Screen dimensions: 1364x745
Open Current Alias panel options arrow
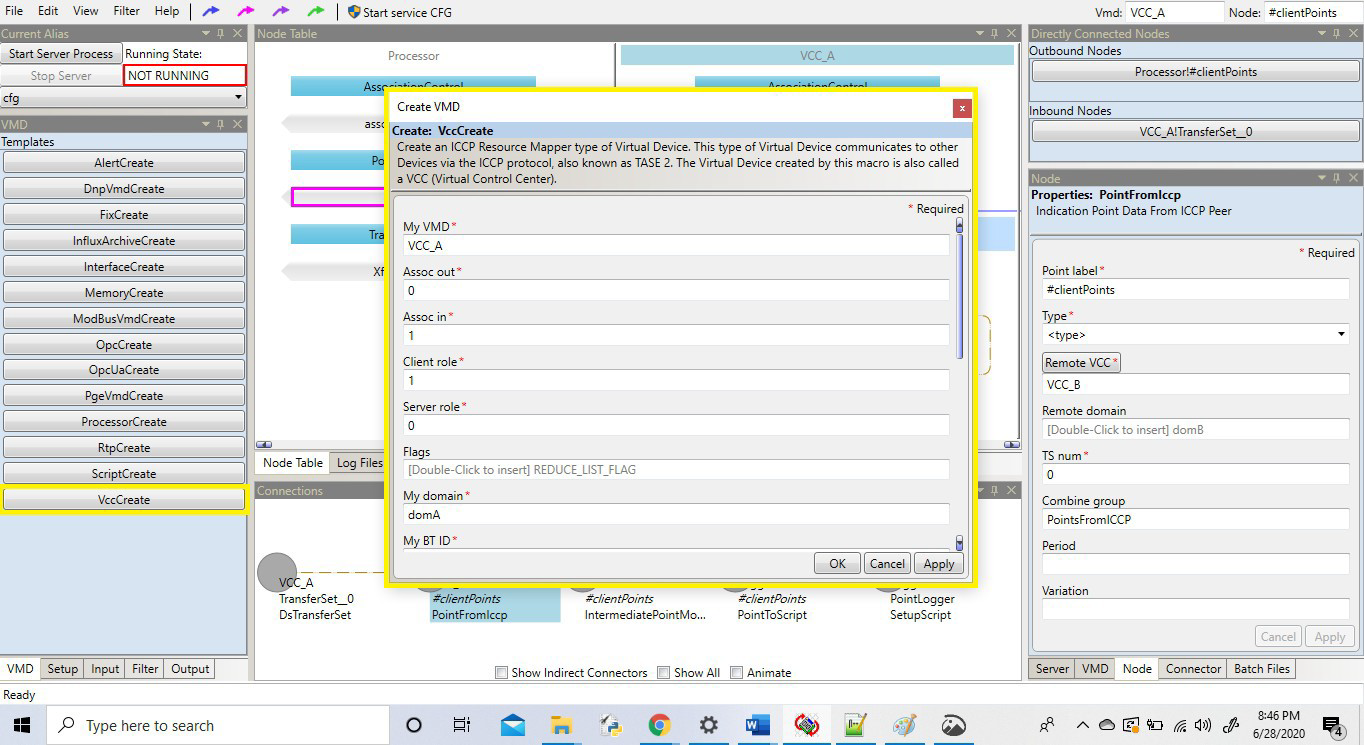[x=205, y=34]
